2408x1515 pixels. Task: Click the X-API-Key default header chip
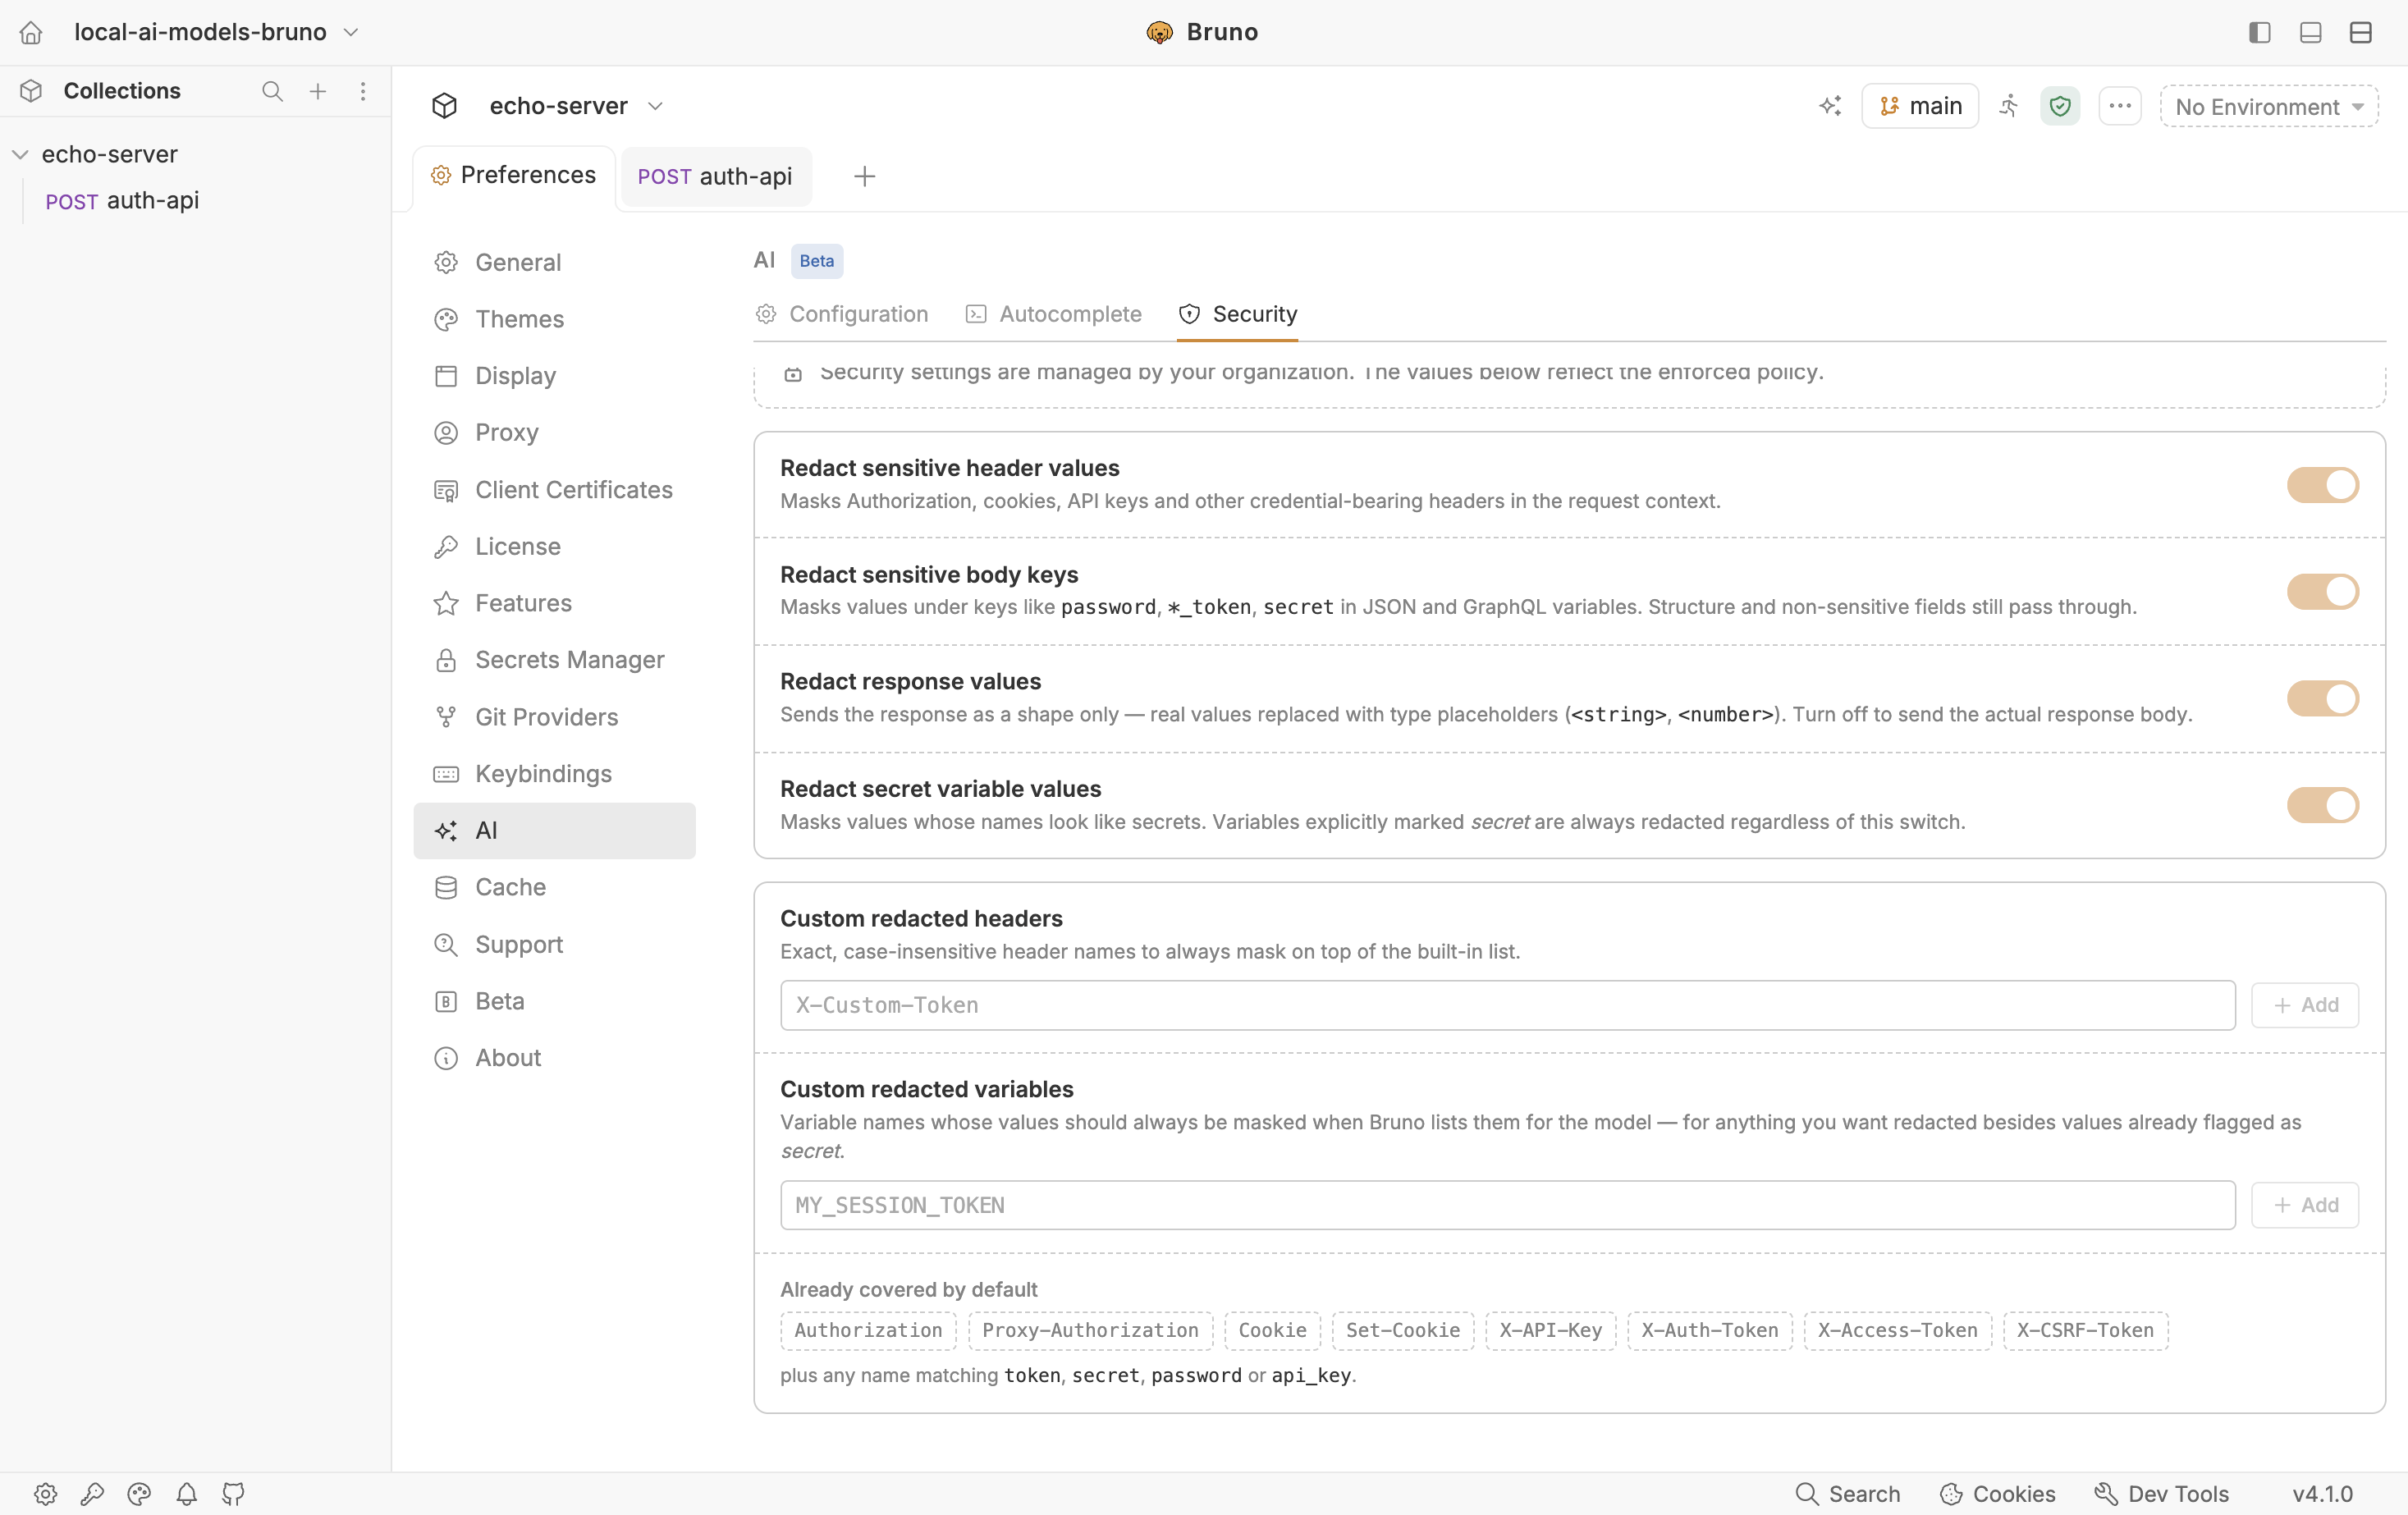pos(1550,1331)
